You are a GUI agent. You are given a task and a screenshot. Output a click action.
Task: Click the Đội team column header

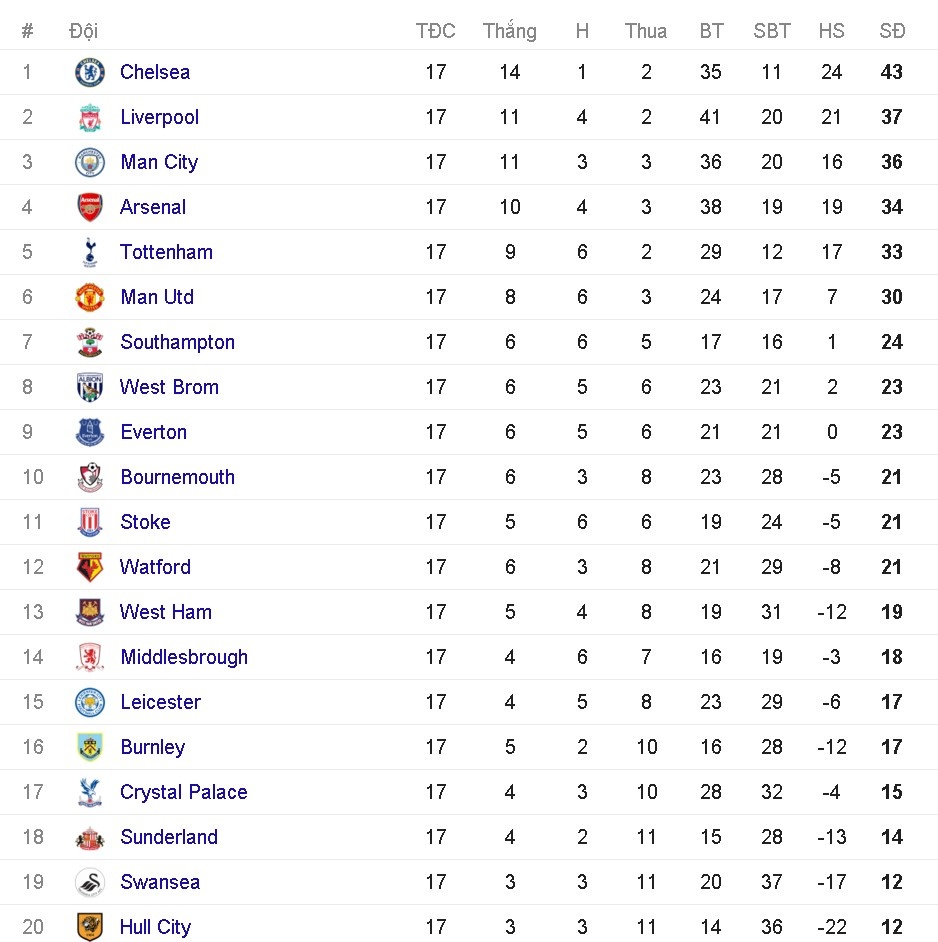click(83, 31)
